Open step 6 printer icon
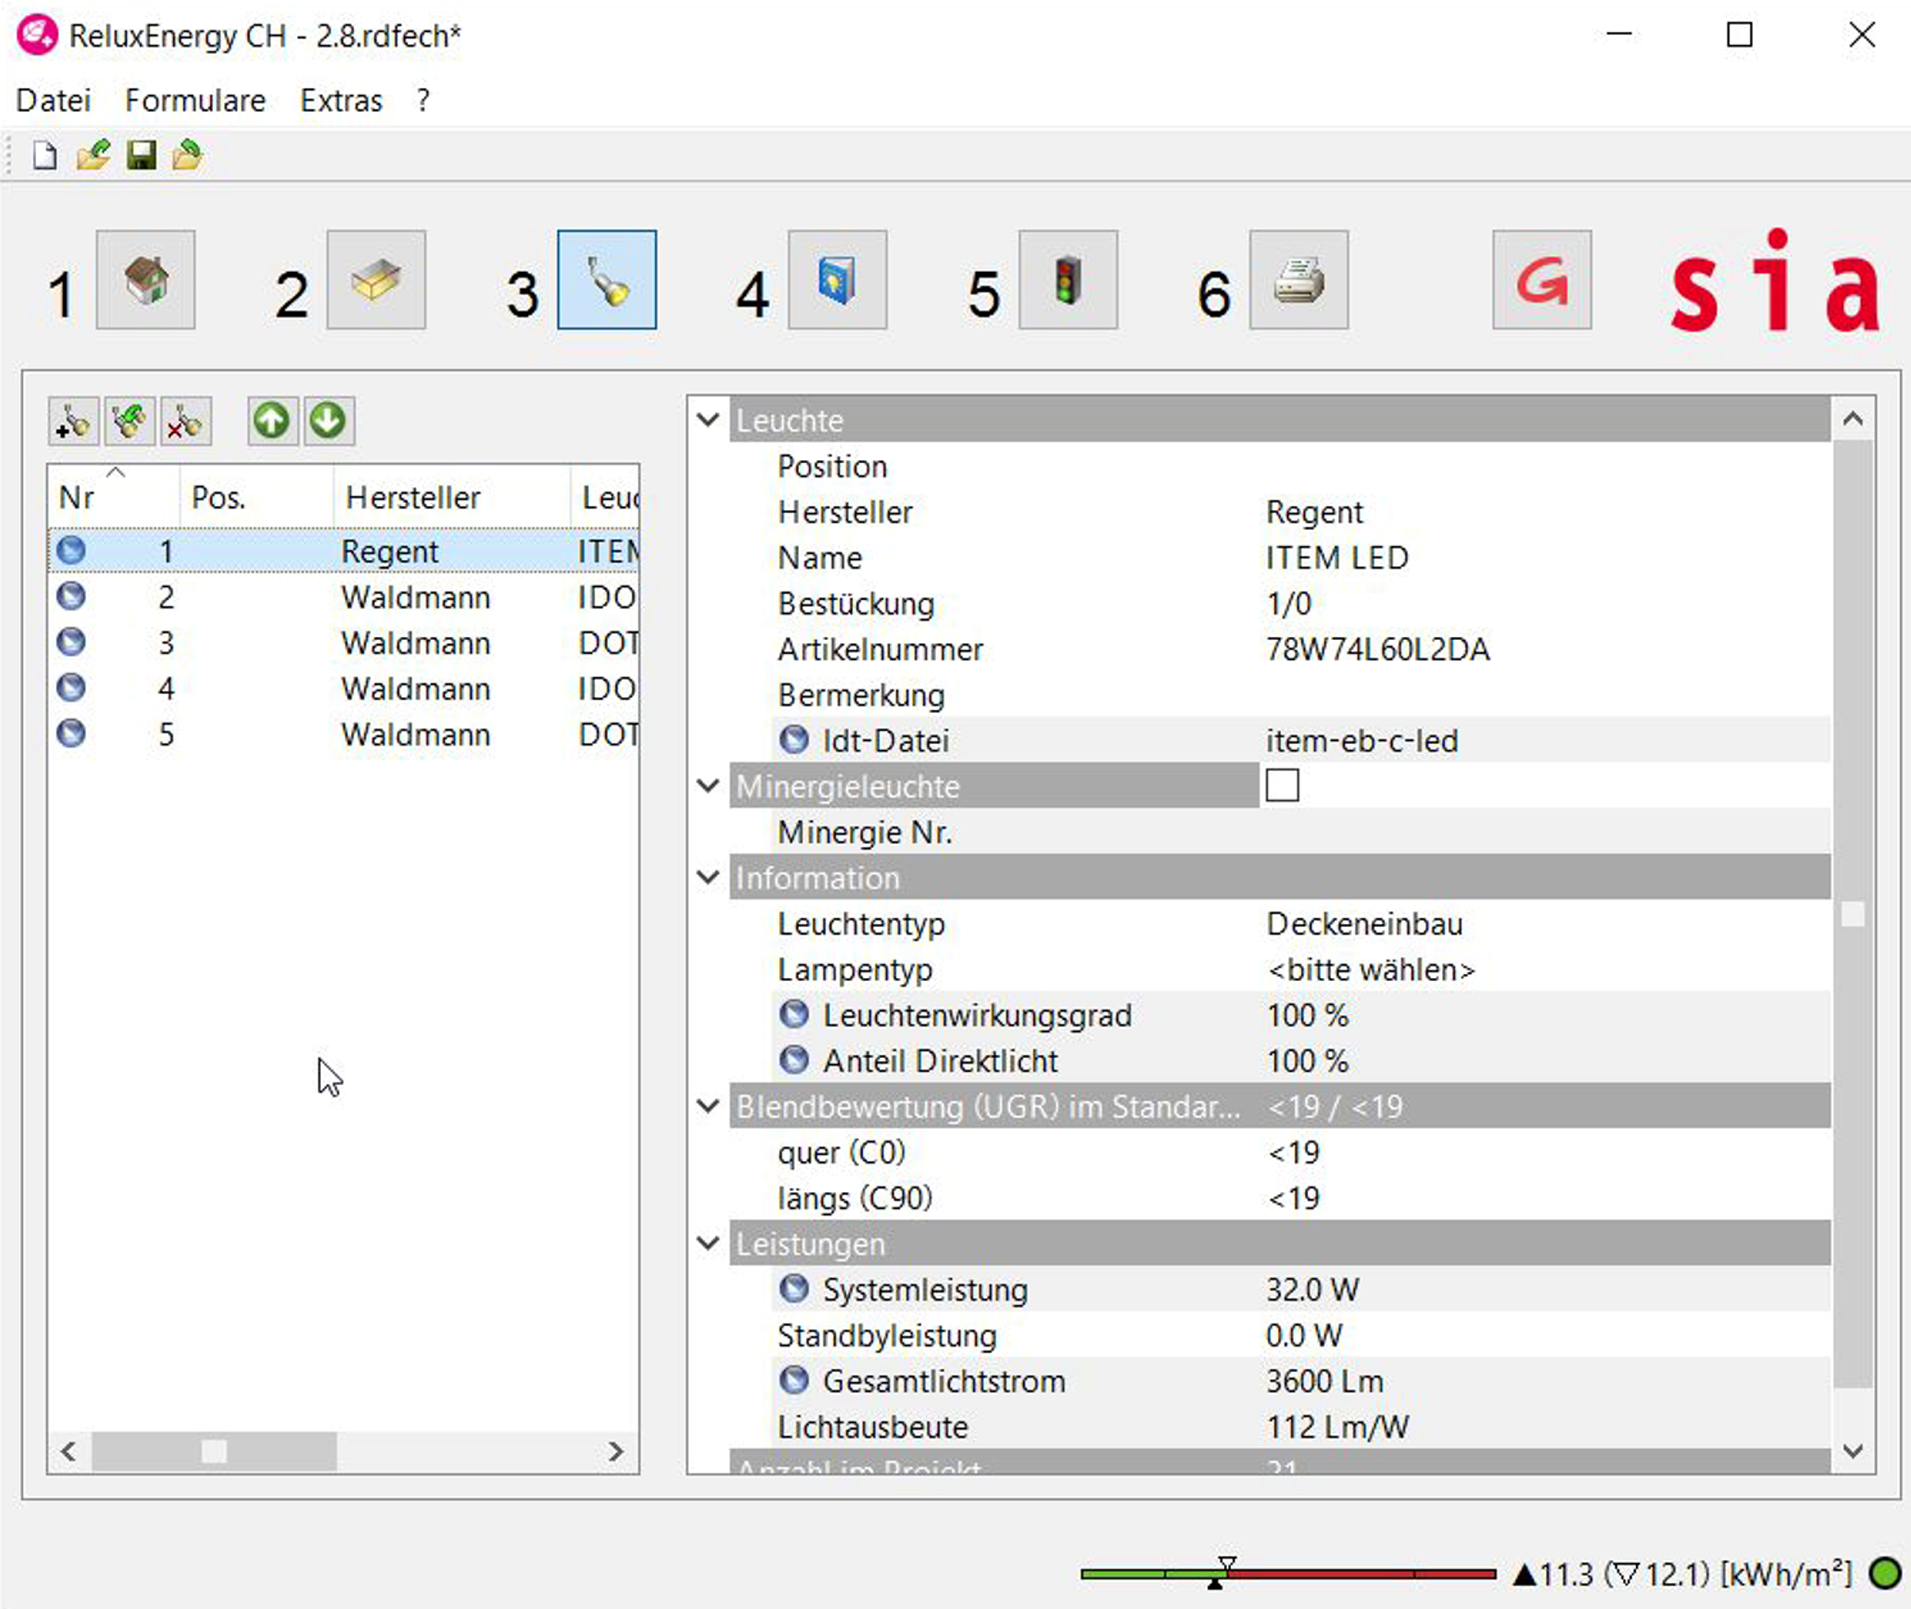The height and width of the screenshot is (1609, 1911). tap(1299, 280)
